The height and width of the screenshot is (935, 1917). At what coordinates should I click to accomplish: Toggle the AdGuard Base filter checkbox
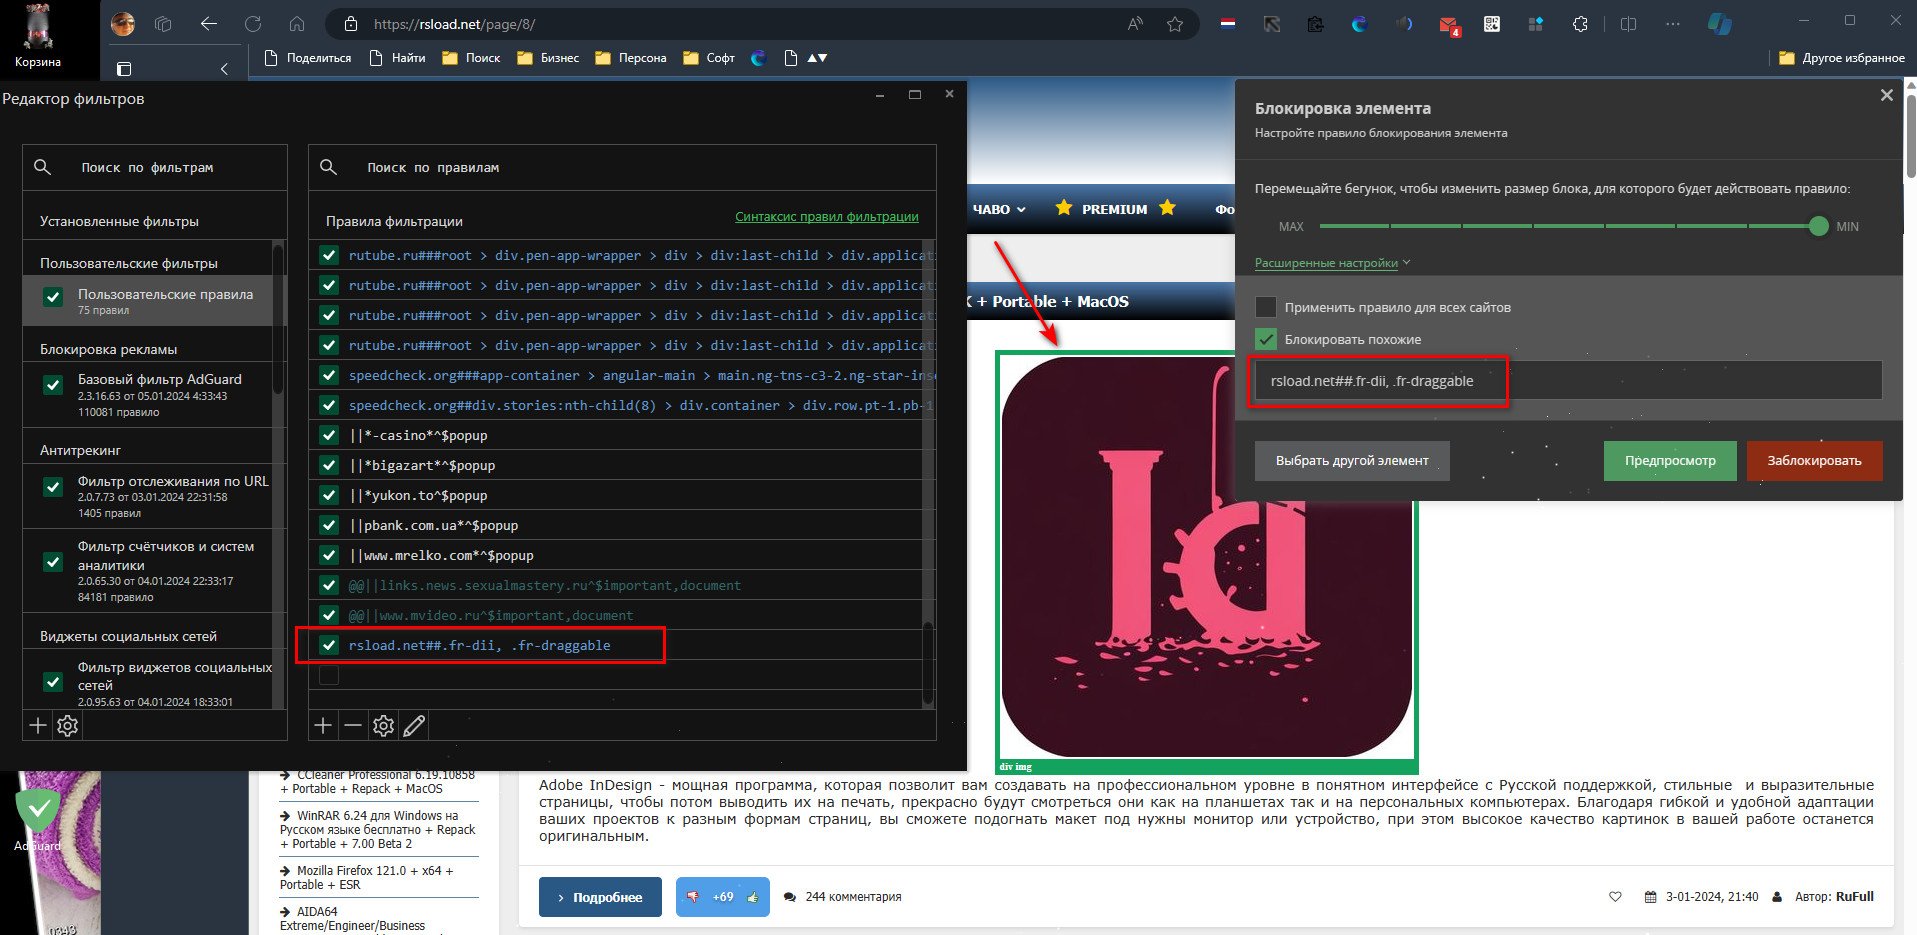pyautogui.click(x=54, y=385)
